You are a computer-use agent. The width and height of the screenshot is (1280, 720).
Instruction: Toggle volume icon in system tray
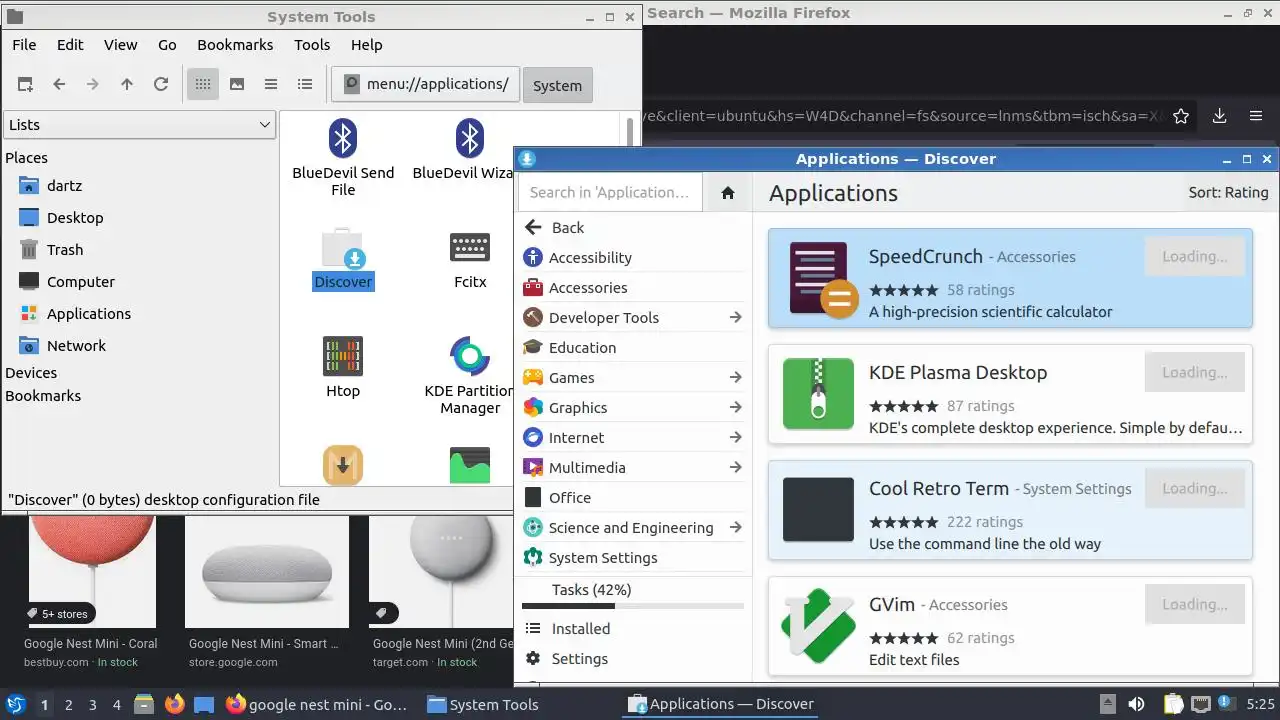tap(1136, 705)
